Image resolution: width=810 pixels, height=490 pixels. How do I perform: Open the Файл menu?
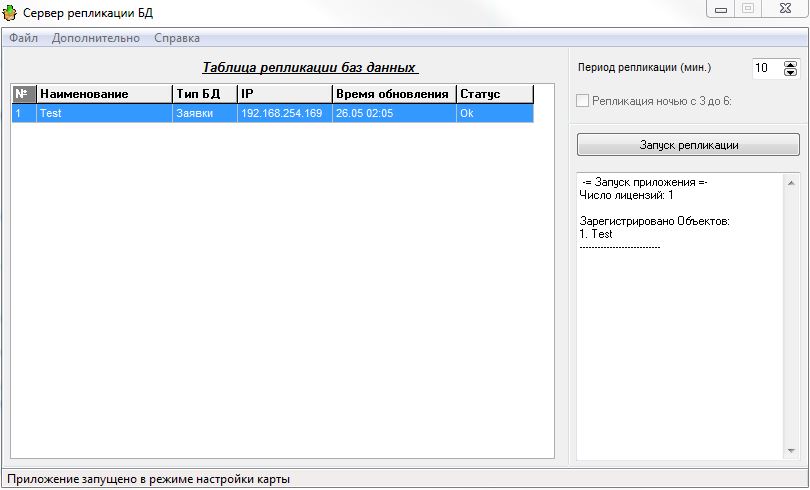pyautogui.click(x=24, y=38)
